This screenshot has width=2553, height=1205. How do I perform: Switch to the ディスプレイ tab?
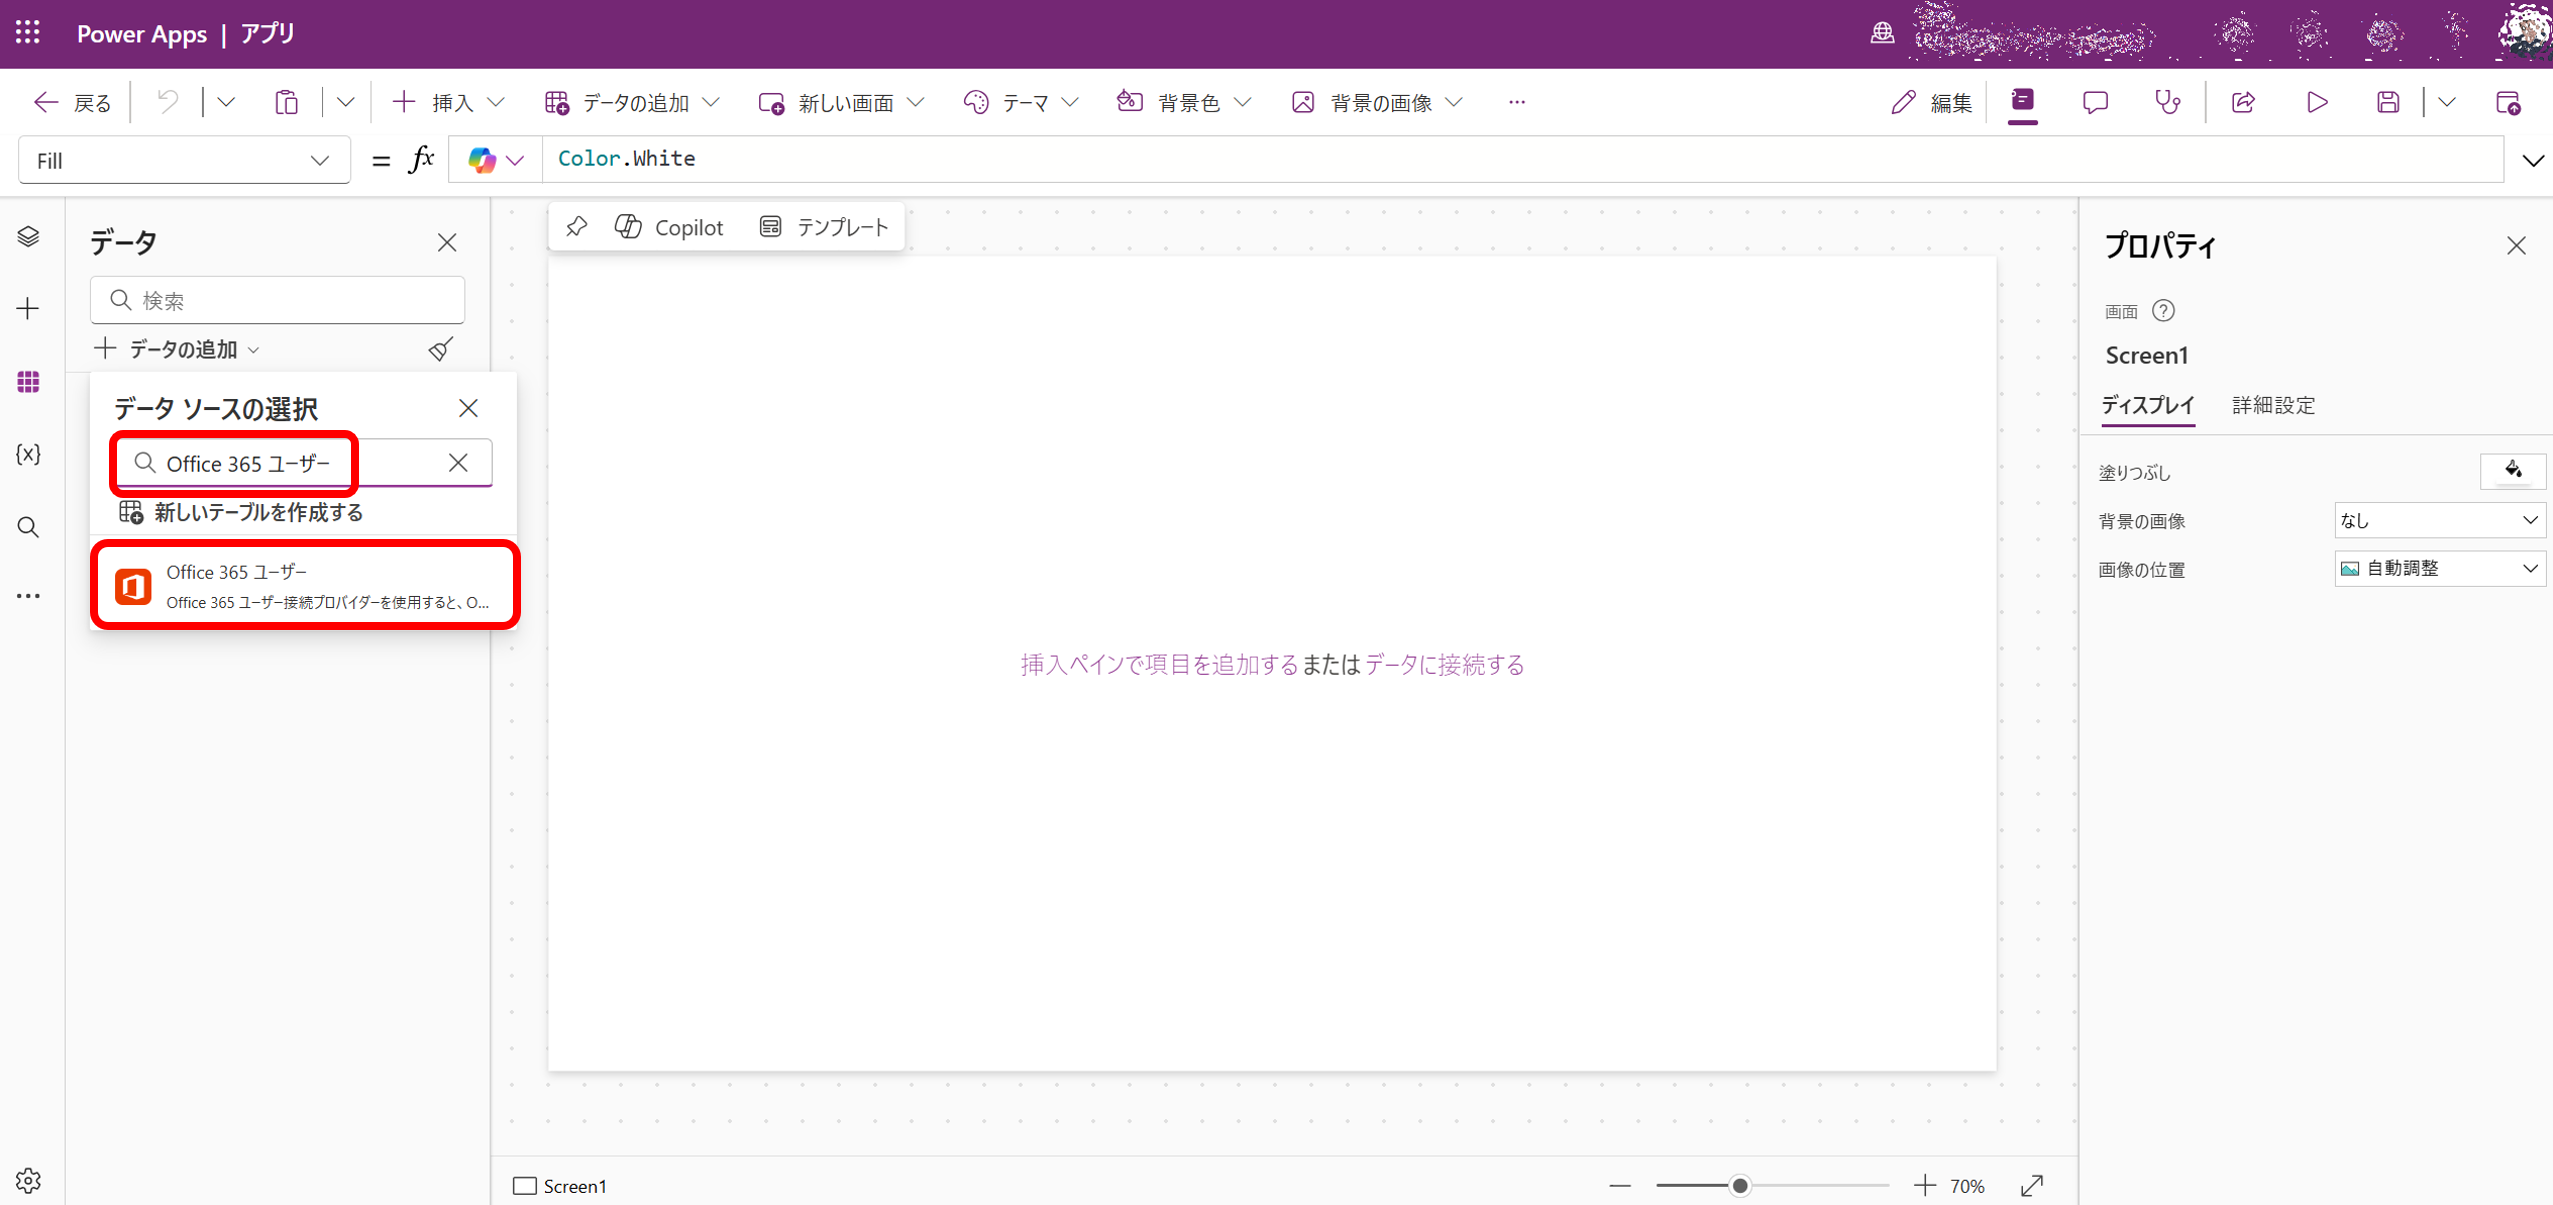tap(2148, 405)
